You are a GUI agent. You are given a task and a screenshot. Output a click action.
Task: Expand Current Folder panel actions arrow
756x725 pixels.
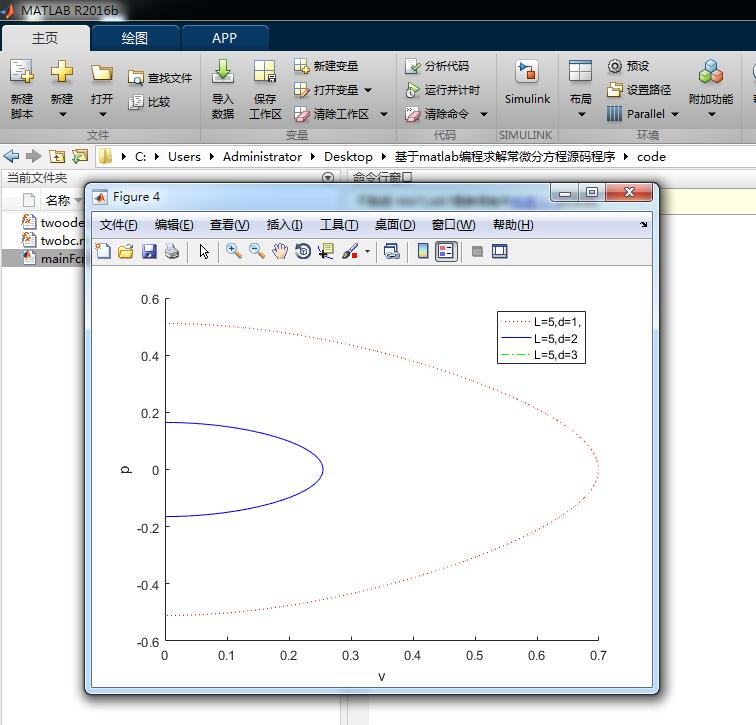pos(328,177)
